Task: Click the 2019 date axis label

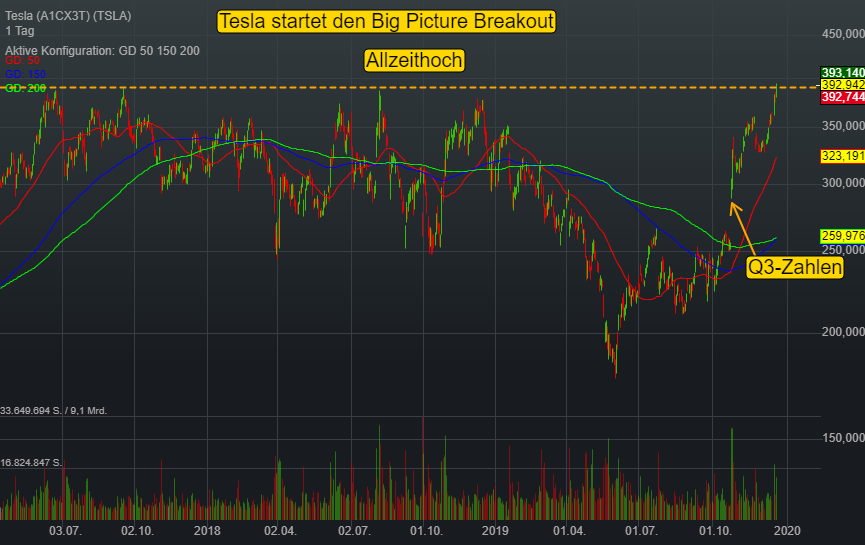Action: [x=495, y=531]
